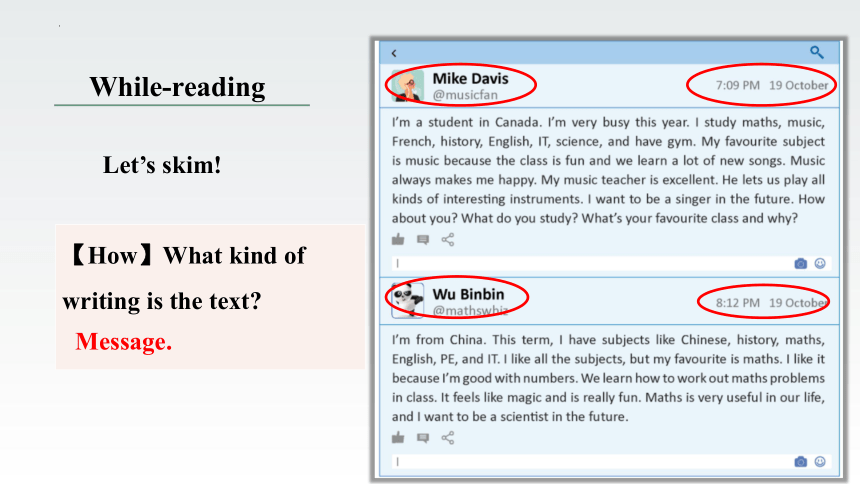
Task: Click Wu Binbin's text 'I'm from China'
Action: (439, 340)
